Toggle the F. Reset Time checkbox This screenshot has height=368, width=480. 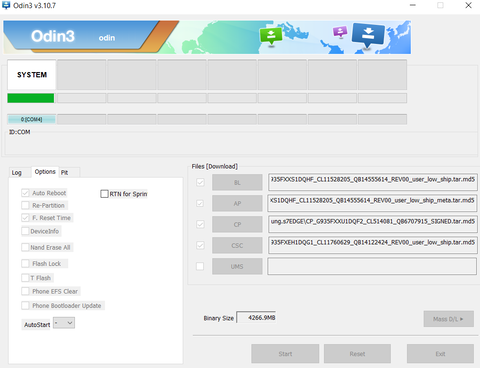[x=25, y=218]
